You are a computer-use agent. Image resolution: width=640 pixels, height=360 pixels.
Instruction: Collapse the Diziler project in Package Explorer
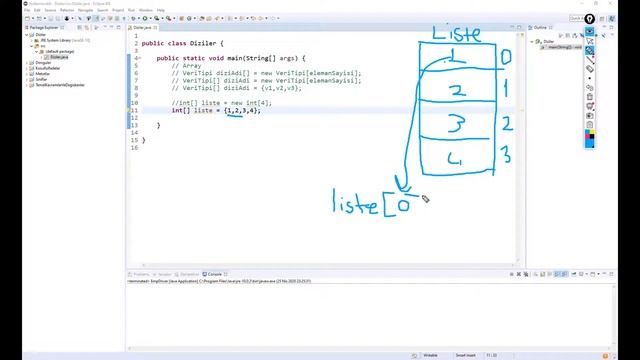(27, 35)
